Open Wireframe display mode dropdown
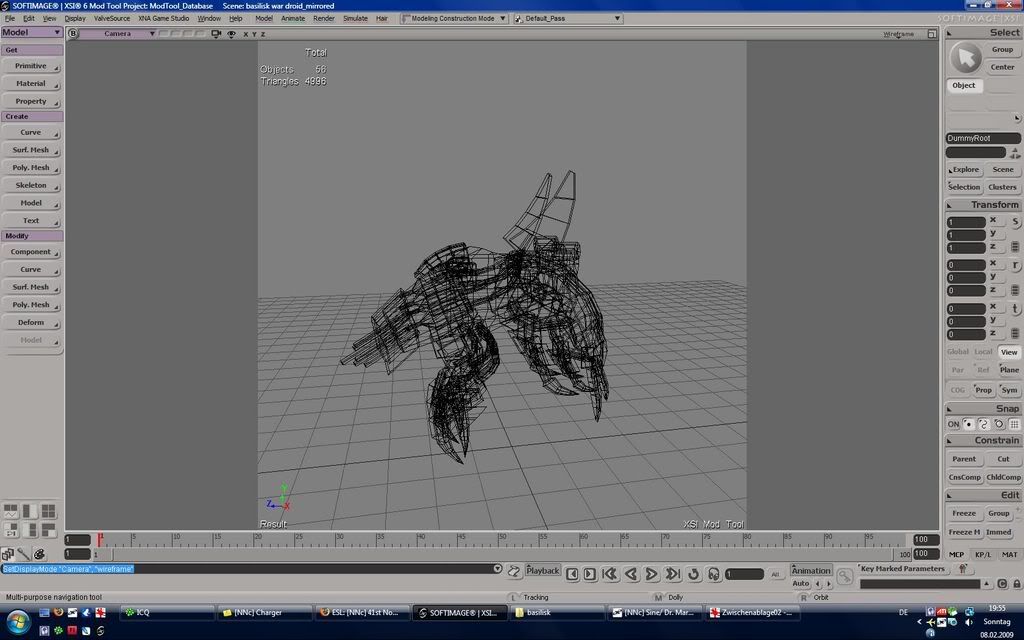1024x640 pixels. point(899,34)
